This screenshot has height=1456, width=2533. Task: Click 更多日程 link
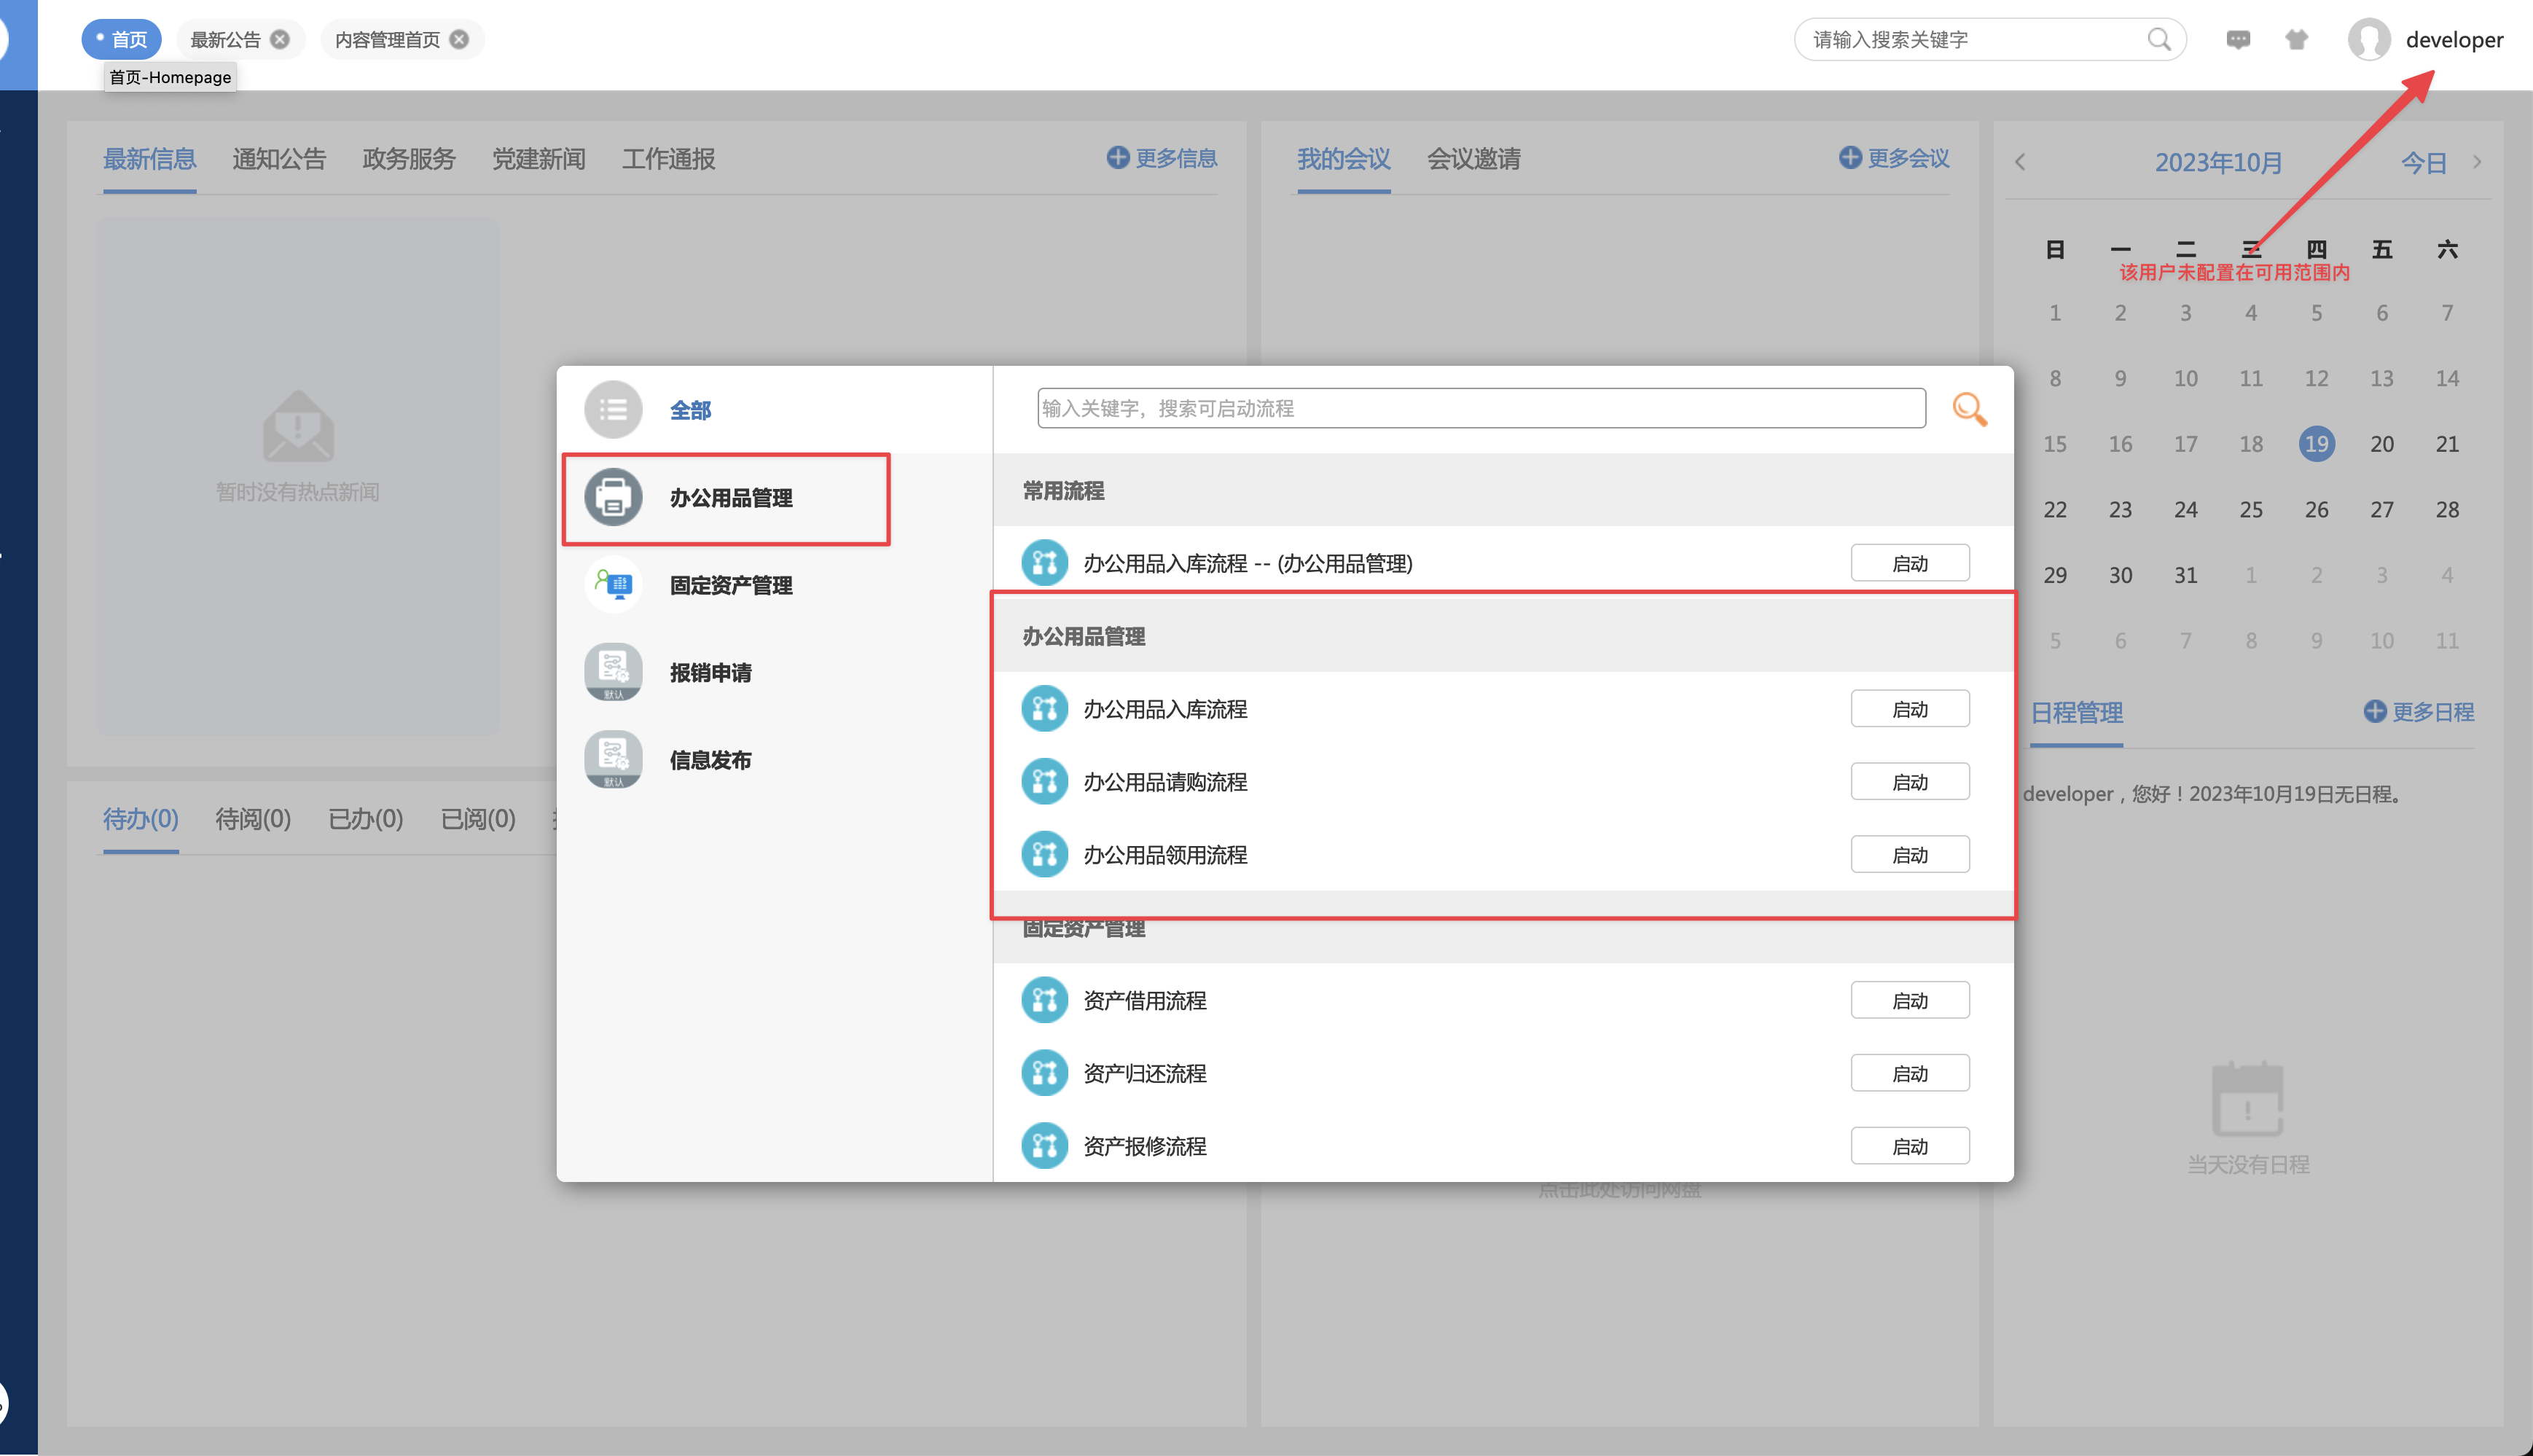point(2419,712)
